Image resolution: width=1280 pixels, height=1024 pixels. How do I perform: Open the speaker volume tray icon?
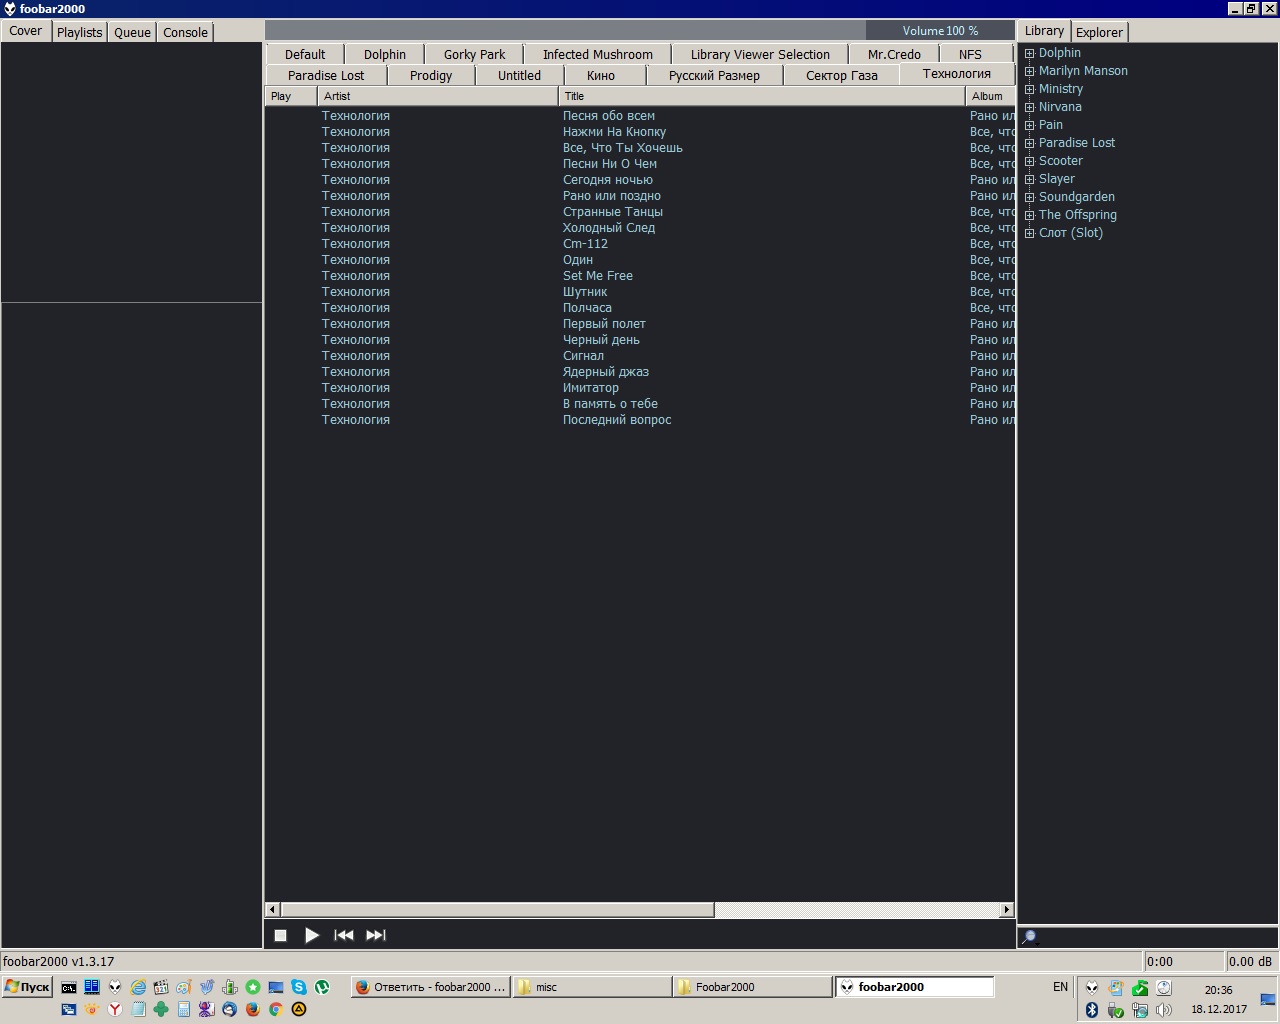pyautogui.click(x=1163, y=1010)
